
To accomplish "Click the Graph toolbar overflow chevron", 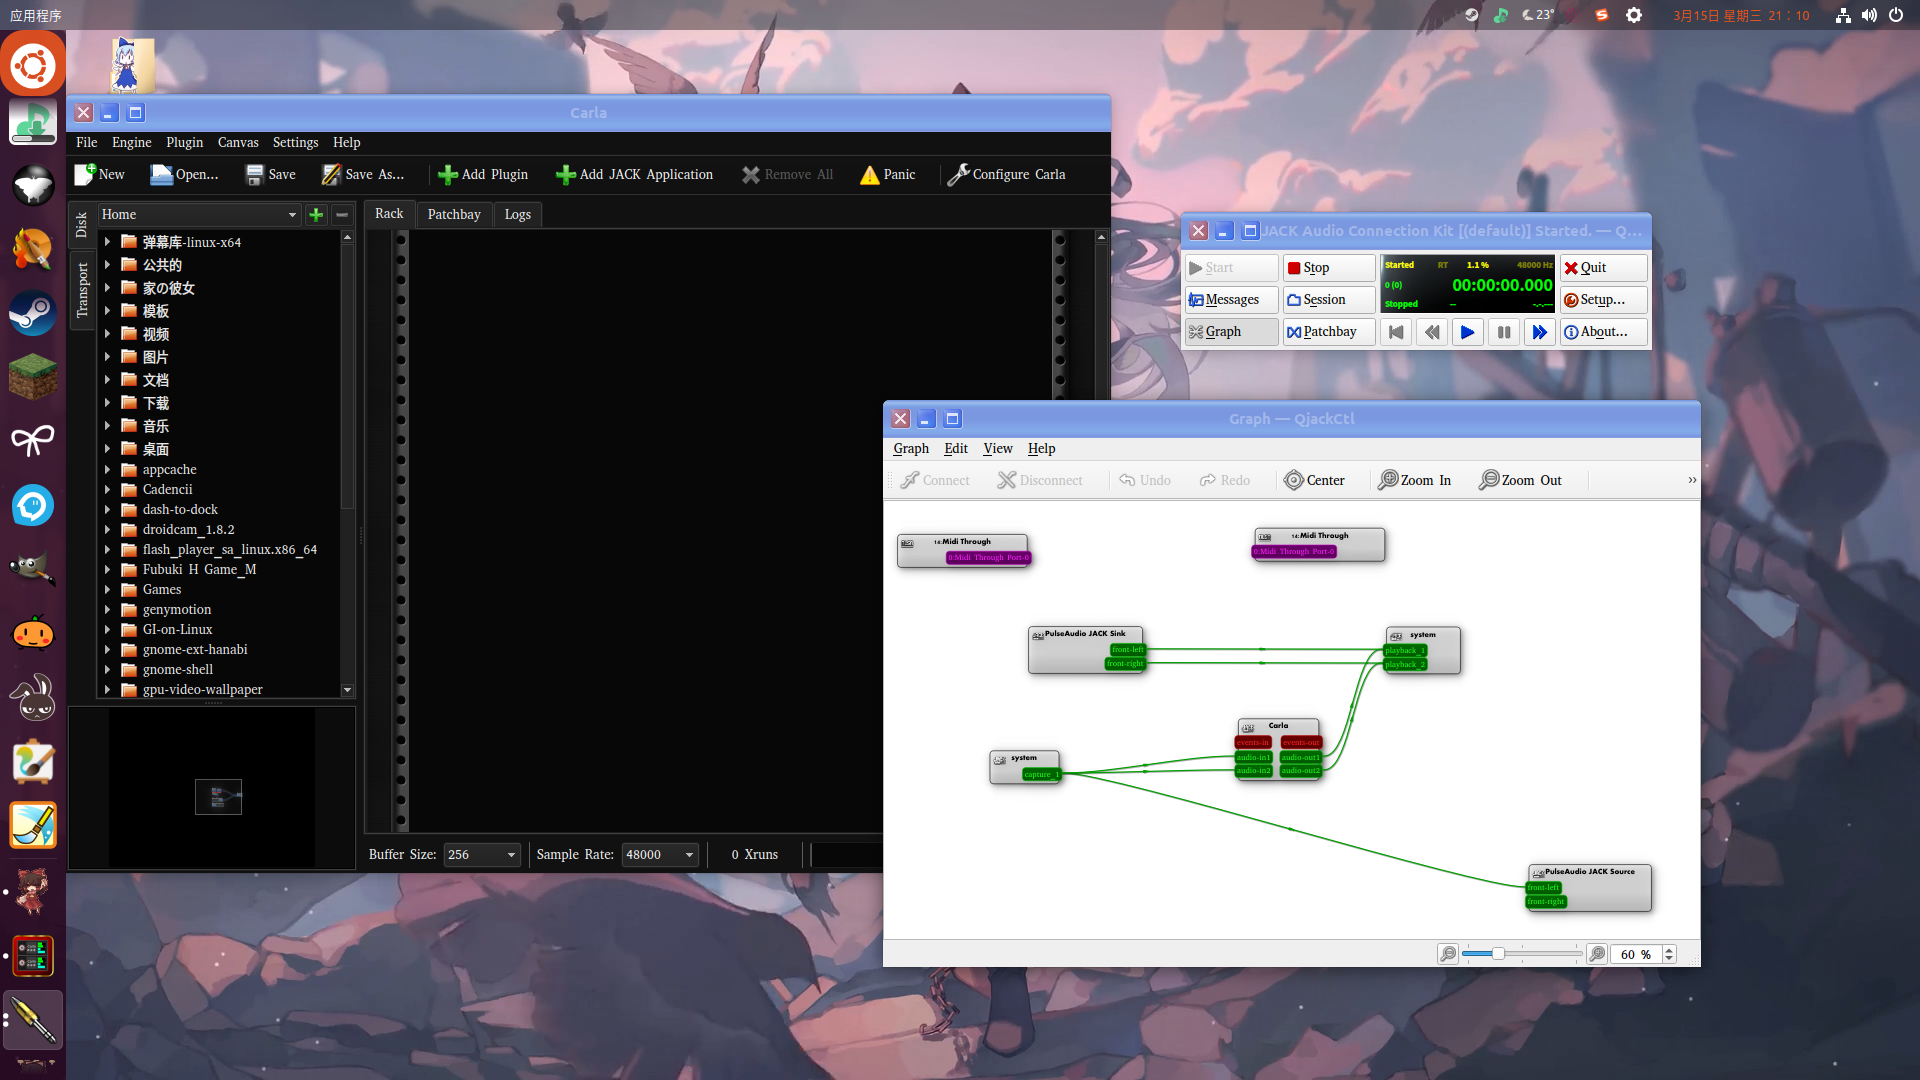I will pyautogui.click(x=1692, y=480).
